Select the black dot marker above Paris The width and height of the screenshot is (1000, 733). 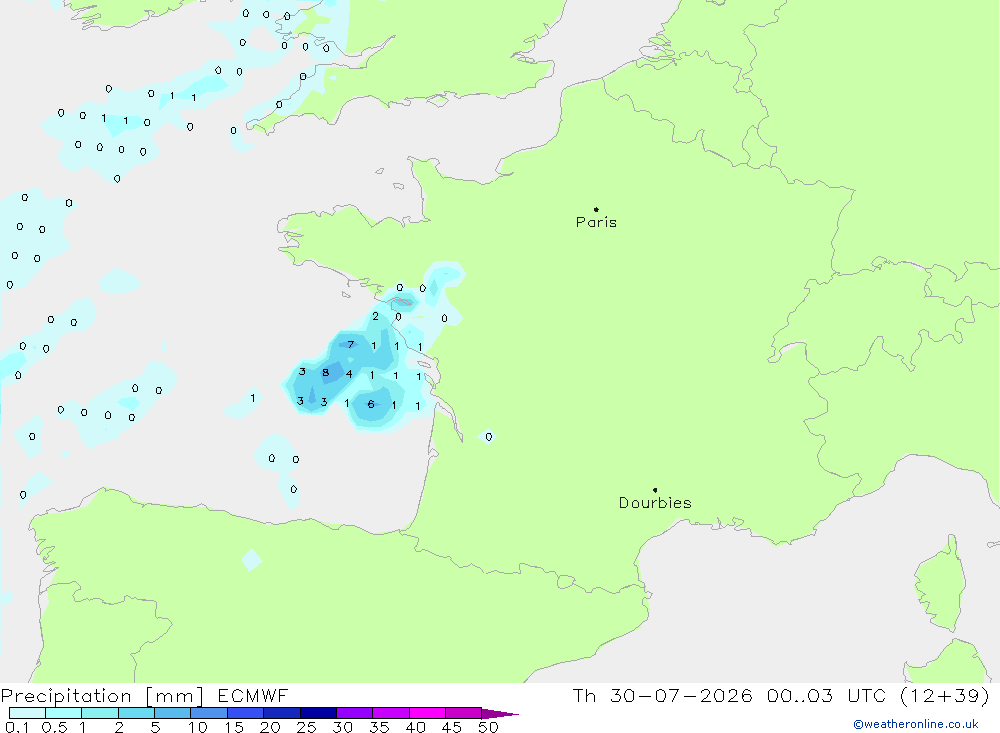(596, 209)
